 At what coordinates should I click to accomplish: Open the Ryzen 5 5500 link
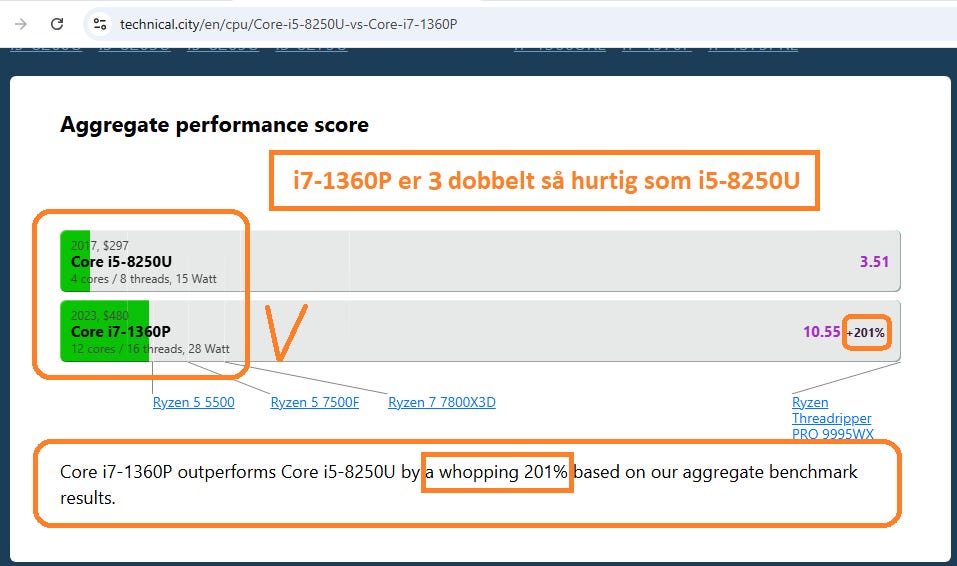click(193, 402)
